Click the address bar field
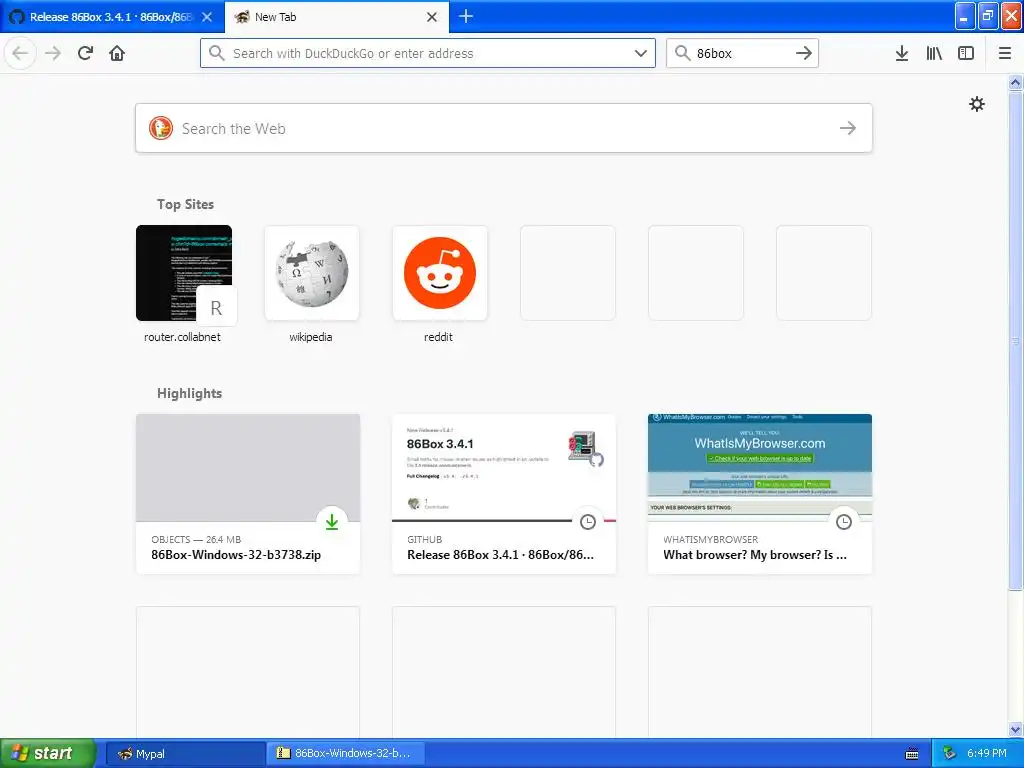1024x768 pixels. click(428, 53)
